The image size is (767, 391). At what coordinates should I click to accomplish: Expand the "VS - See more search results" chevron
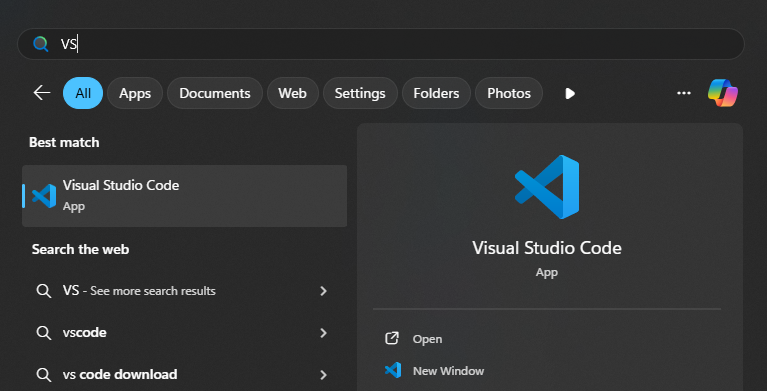tap(323, 291)
